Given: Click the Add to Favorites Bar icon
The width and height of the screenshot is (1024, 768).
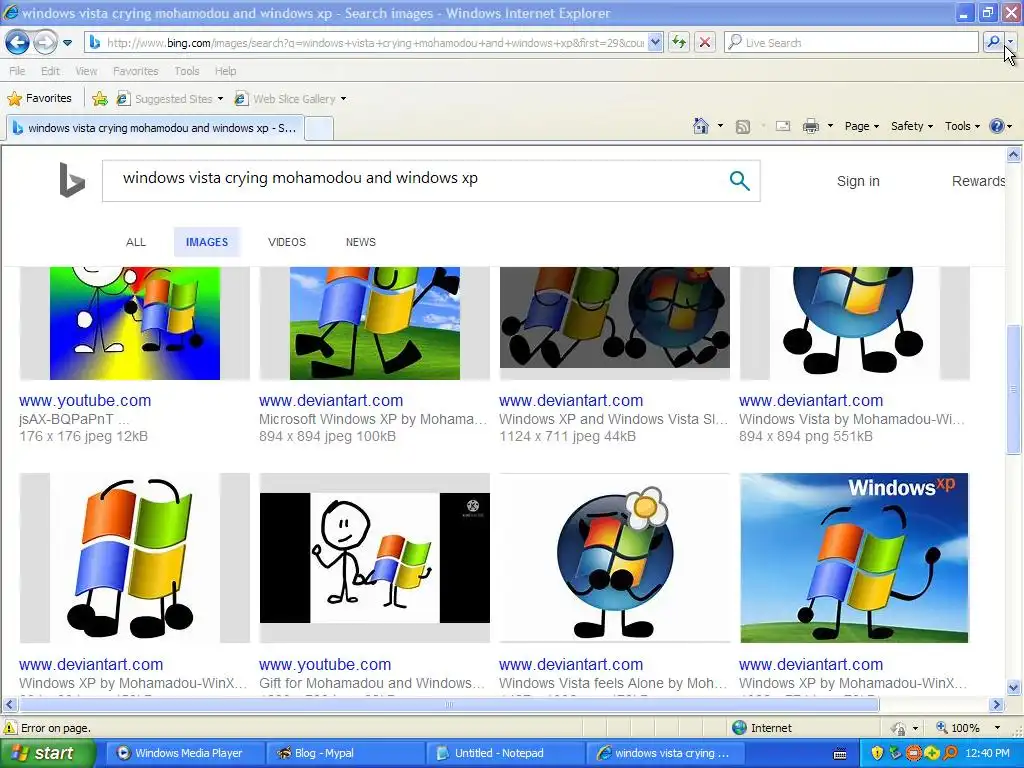Looking at the screenshot, I should pos(100,99).
